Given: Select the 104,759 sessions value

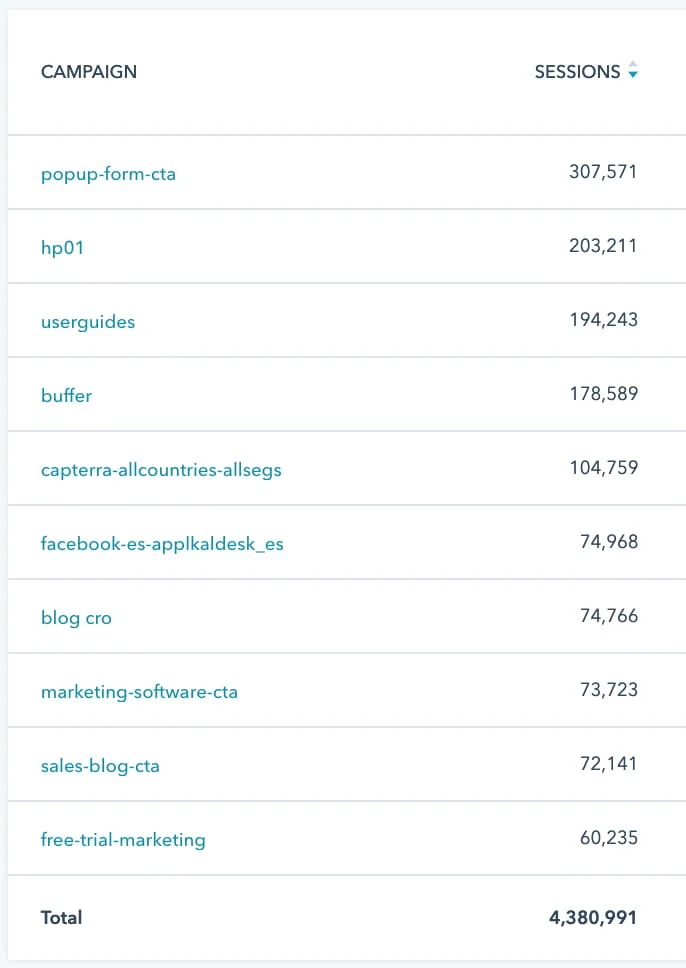Looking at the screenshot, I should point(603,468).
